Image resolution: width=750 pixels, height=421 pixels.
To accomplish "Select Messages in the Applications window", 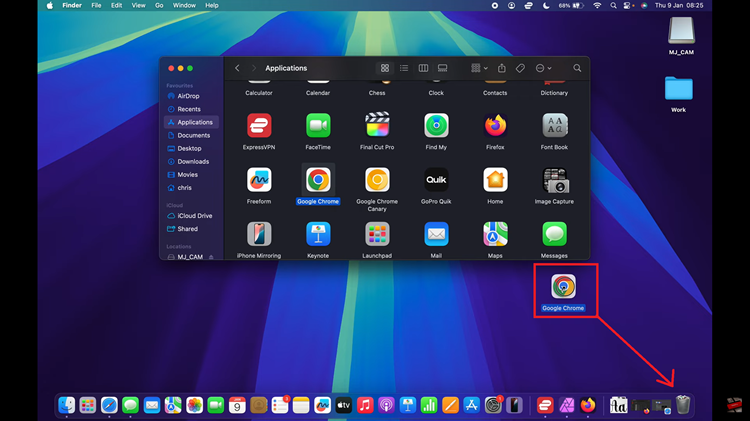I will click(554, 234).
